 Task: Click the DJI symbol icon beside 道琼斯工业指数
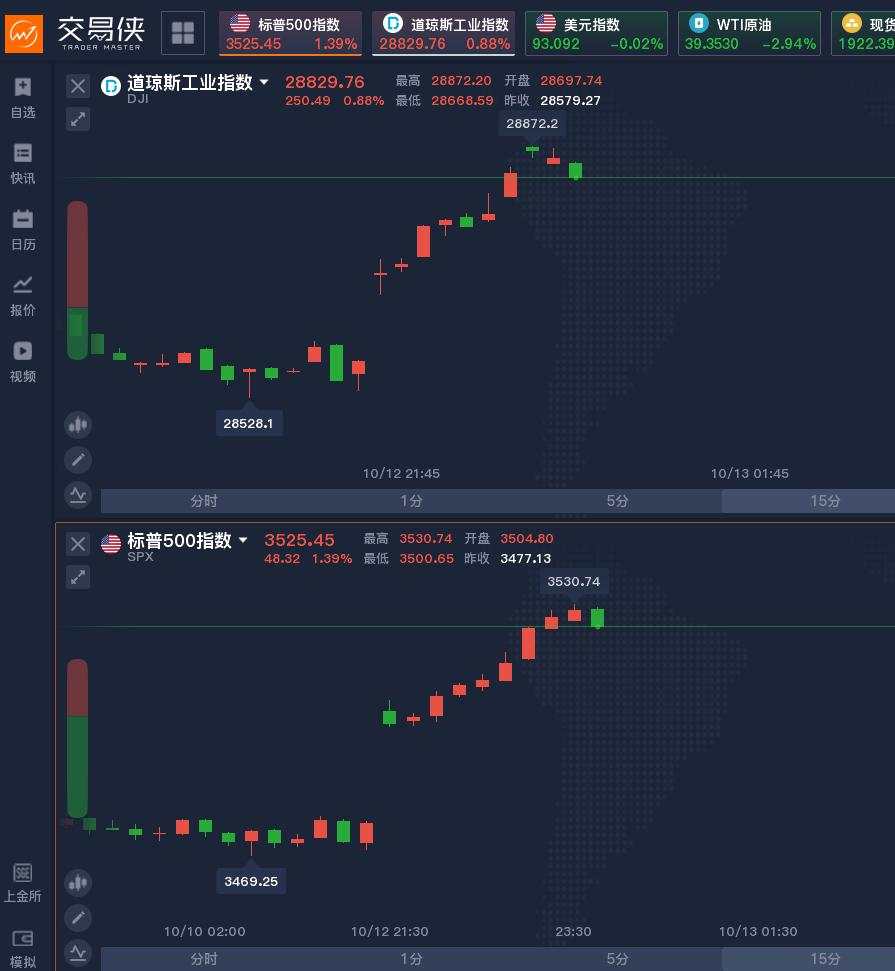click(x=111, y=85)
